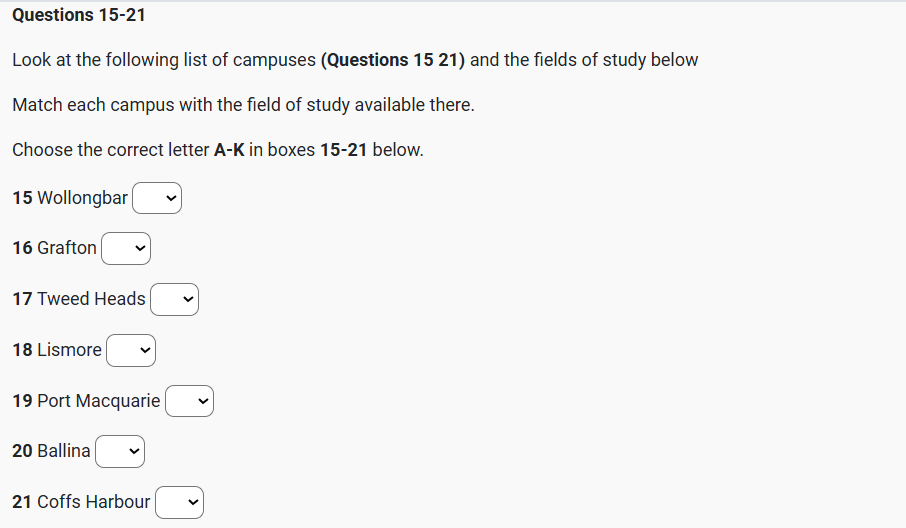906x528 pixels.
Task: Click the "16 Grafton" campus label
Action: point(55,248)
